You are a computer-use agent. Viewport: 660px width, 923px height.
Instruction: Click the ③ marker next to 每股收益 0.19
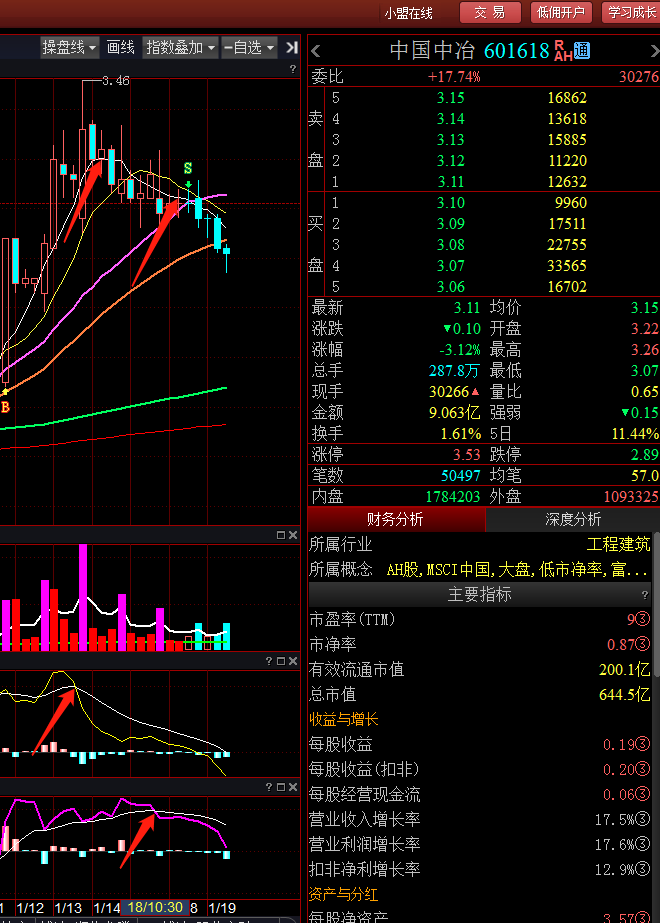tap(643, 745)
